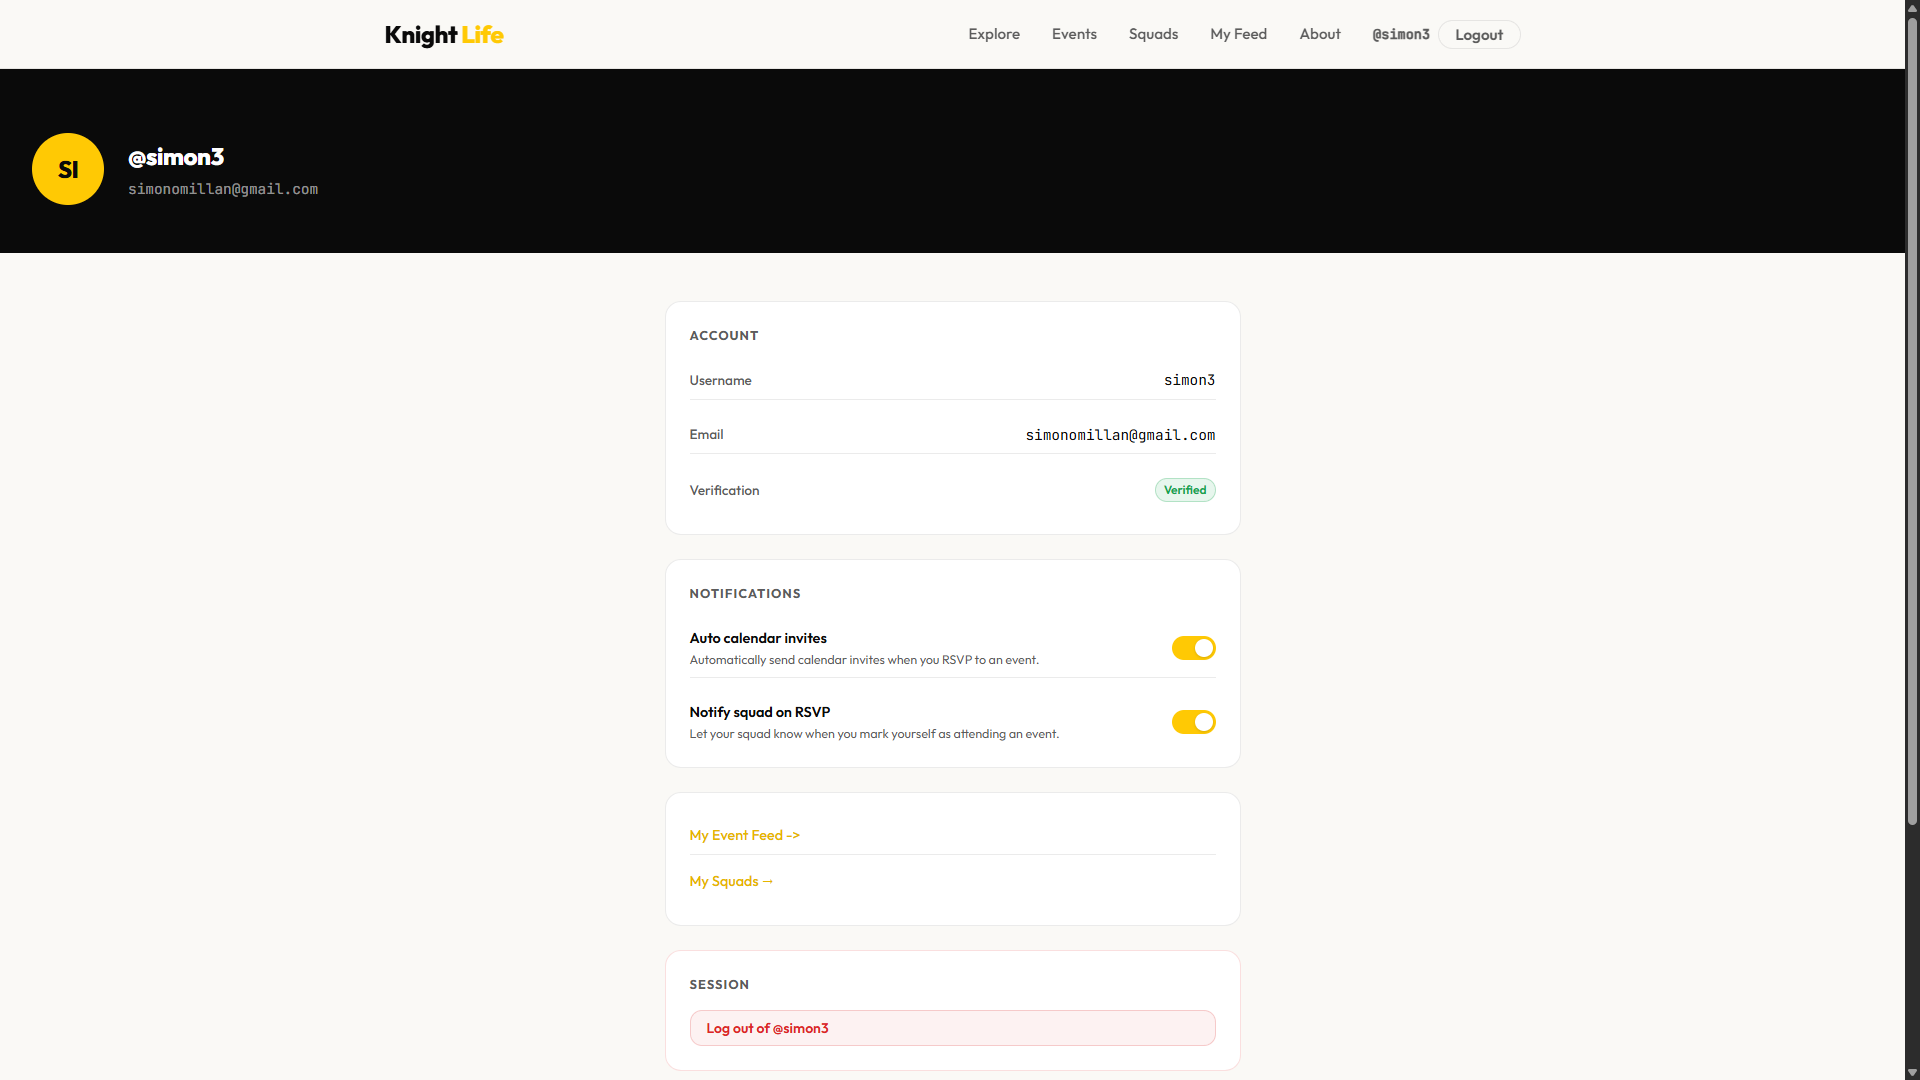Click Log out of @simon3 button
1920x1080 pixels.
click(952, 1028)
